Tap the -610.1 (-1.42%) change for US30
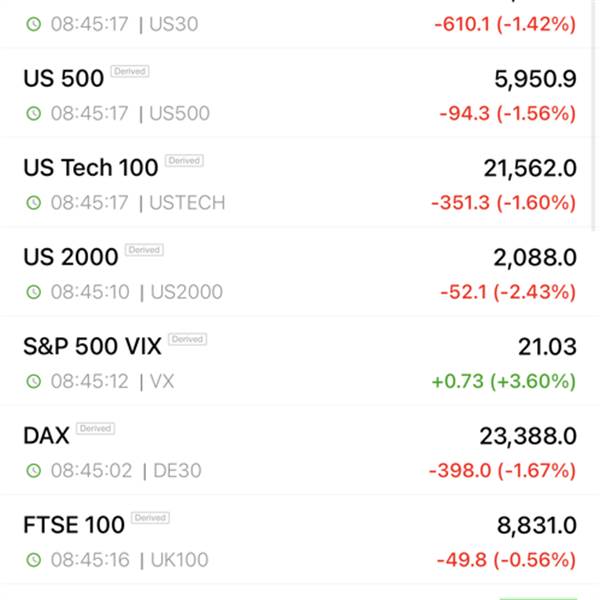Image resolution: width=600 pixels, height=600 pixels. point(505,24)
